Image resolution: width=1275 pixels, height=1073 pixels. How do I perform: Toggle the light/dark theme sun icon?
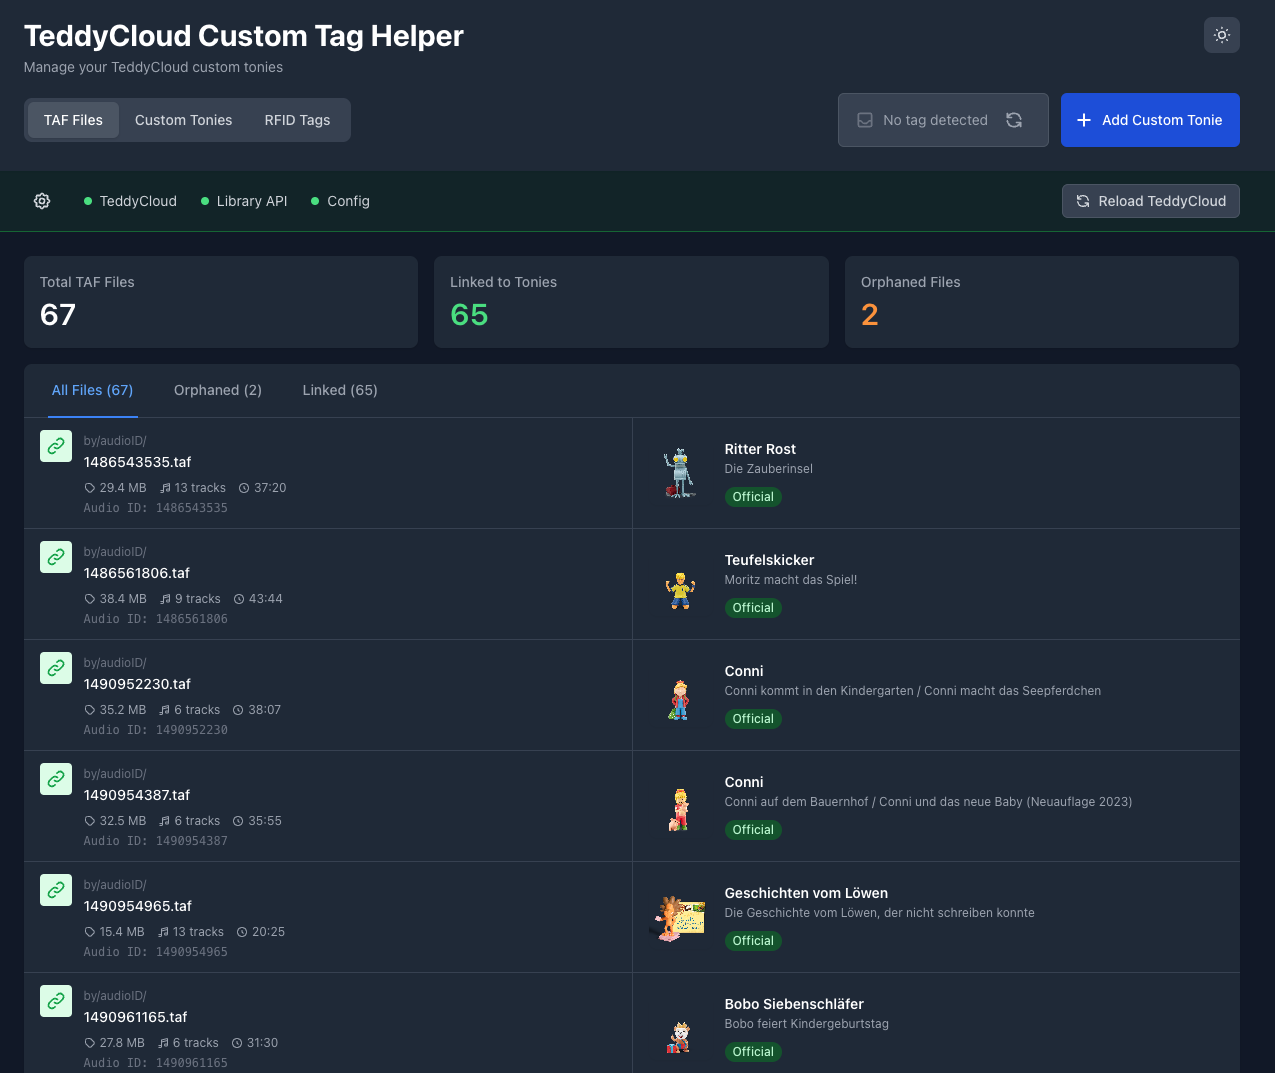coord(1221,35)
